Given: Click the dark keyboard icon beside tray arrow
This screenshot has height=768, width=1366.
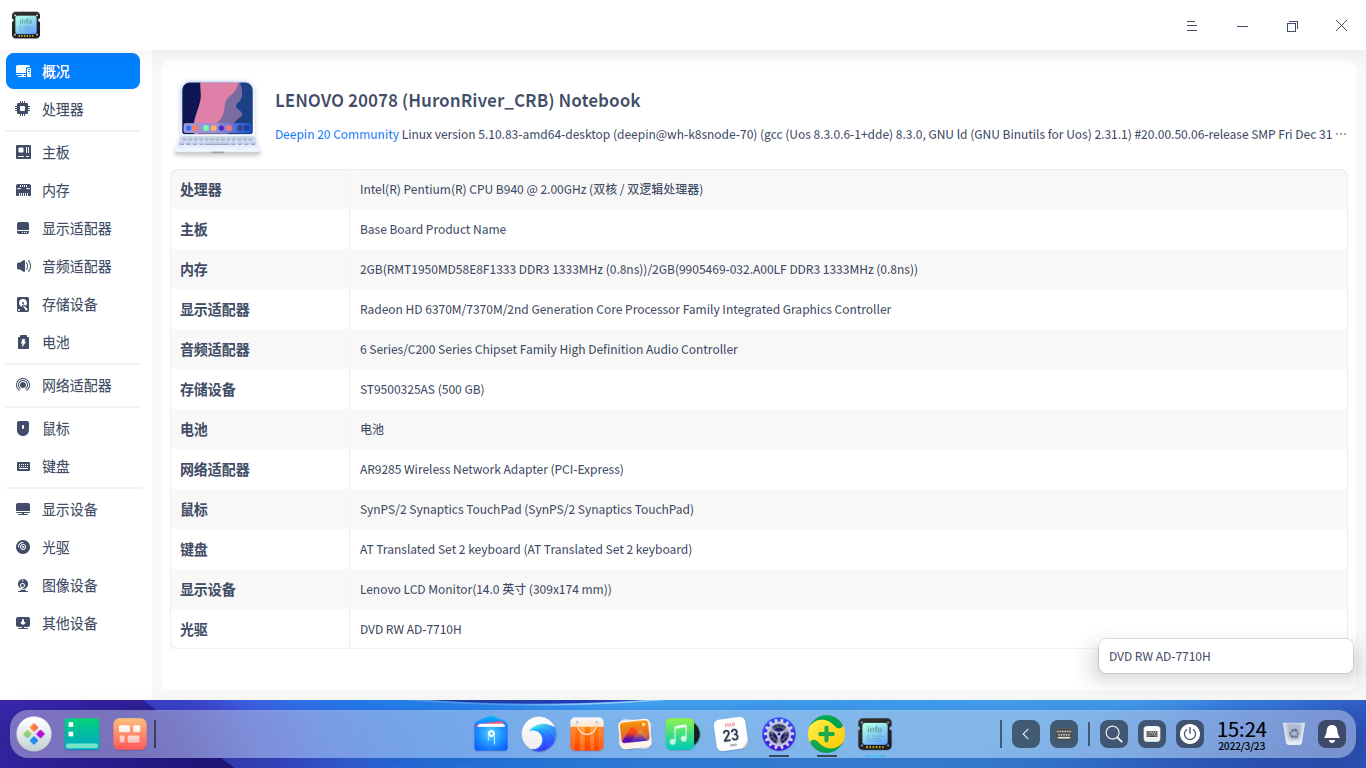Looking at the screenshot, I should (x=1064, y=735).
